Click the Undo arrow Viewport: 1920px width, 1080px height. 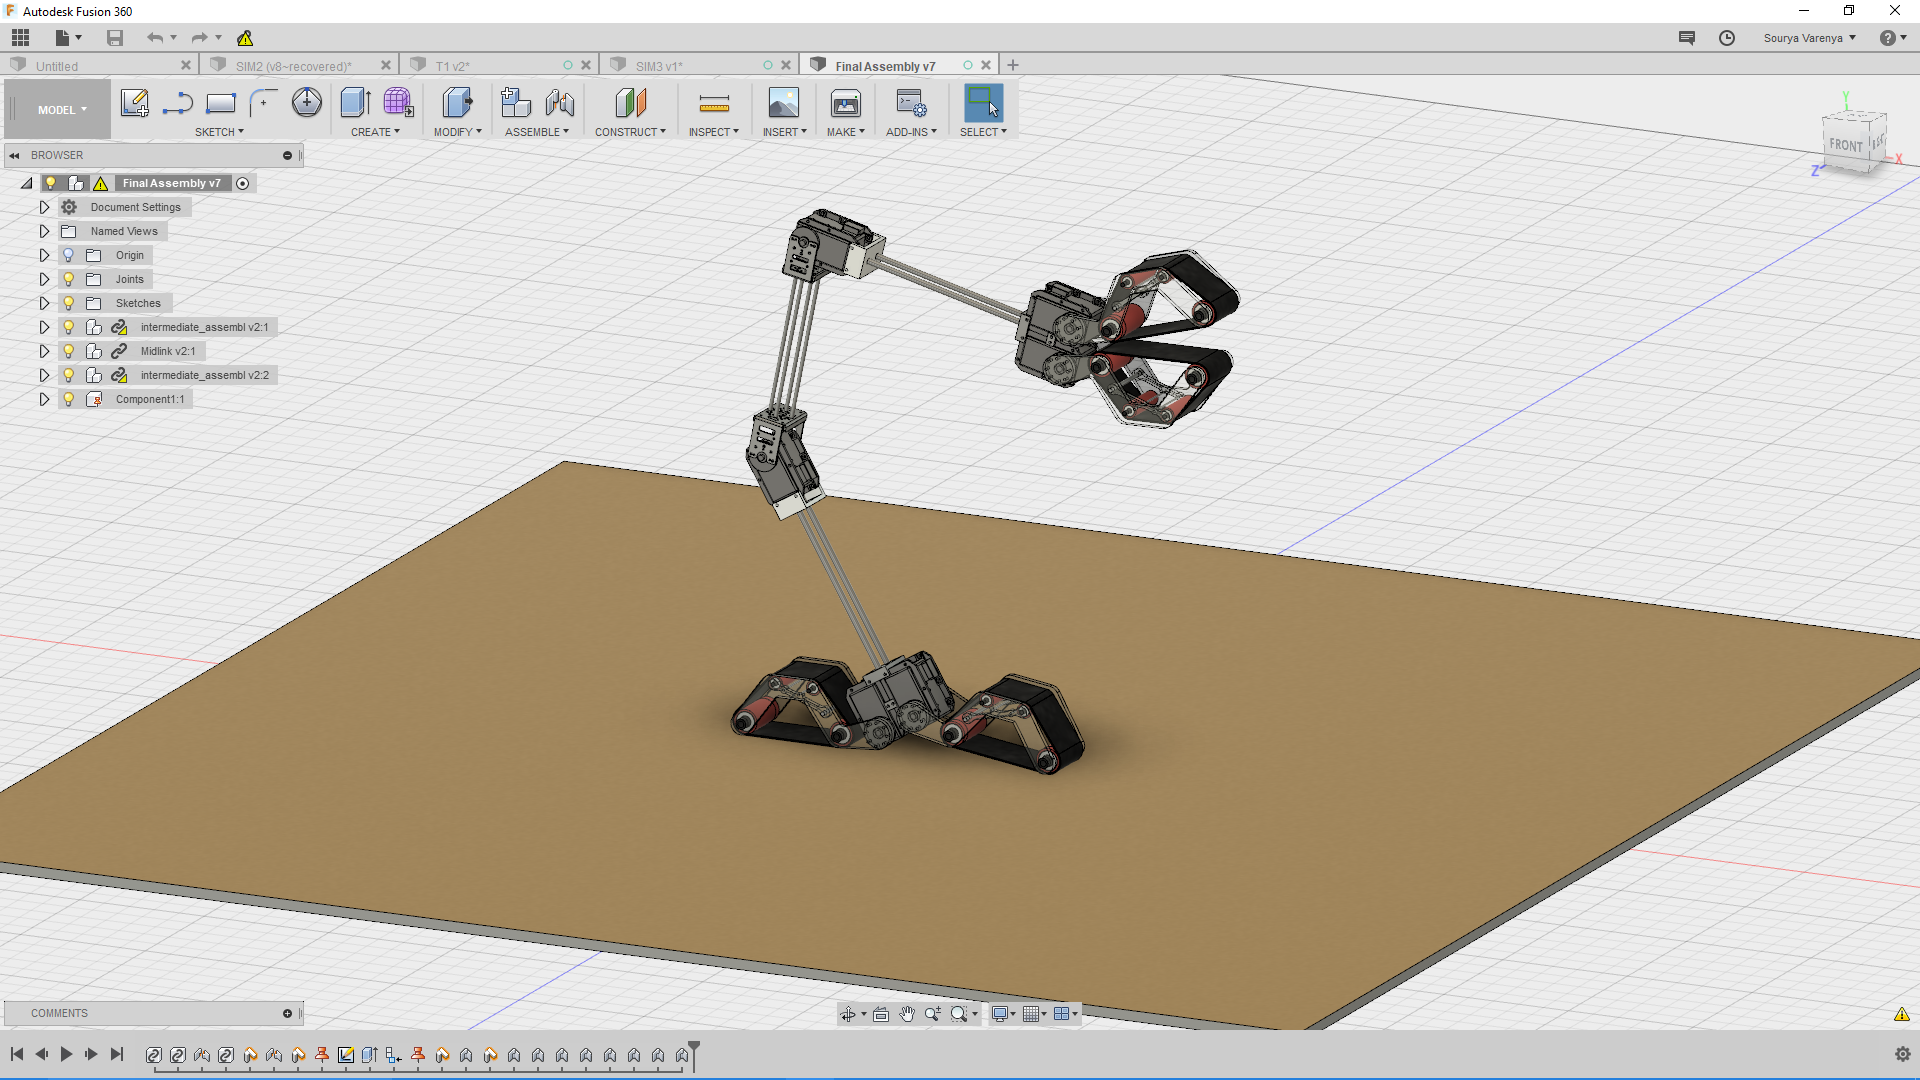pos(154,38)
